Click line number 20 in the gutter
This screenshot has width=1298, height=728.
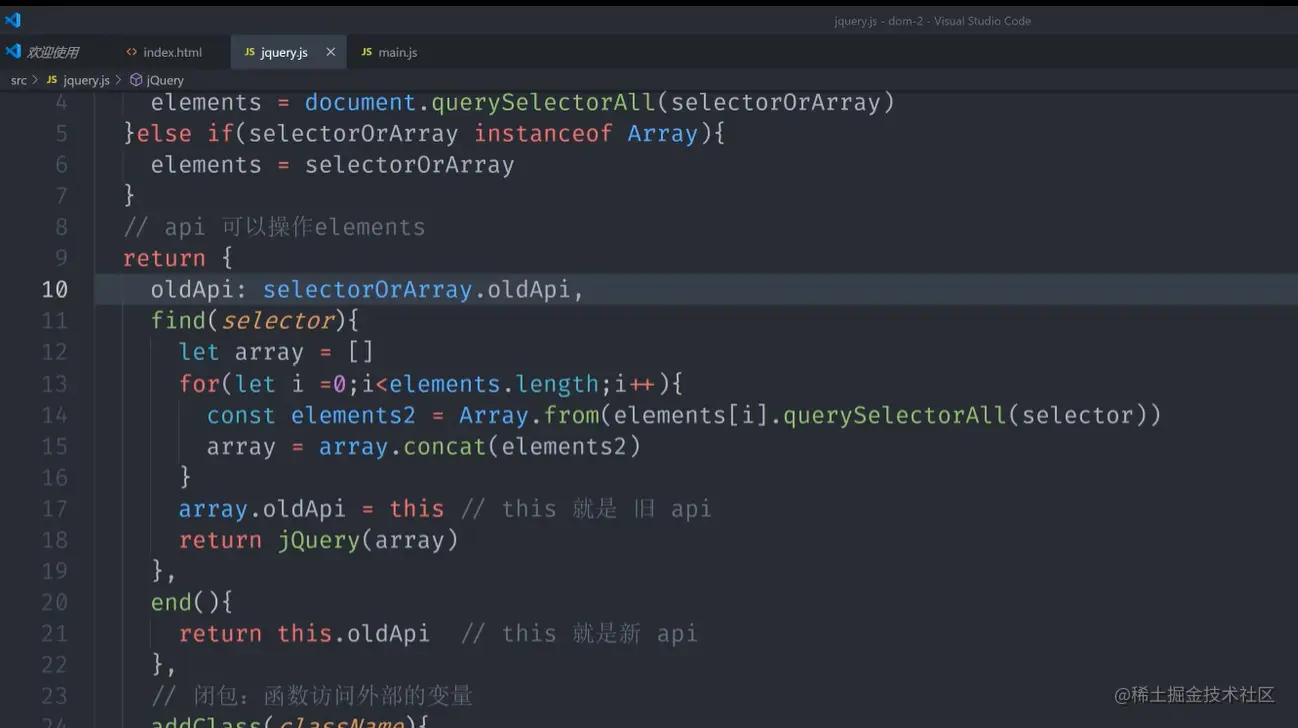click(55, 602)
